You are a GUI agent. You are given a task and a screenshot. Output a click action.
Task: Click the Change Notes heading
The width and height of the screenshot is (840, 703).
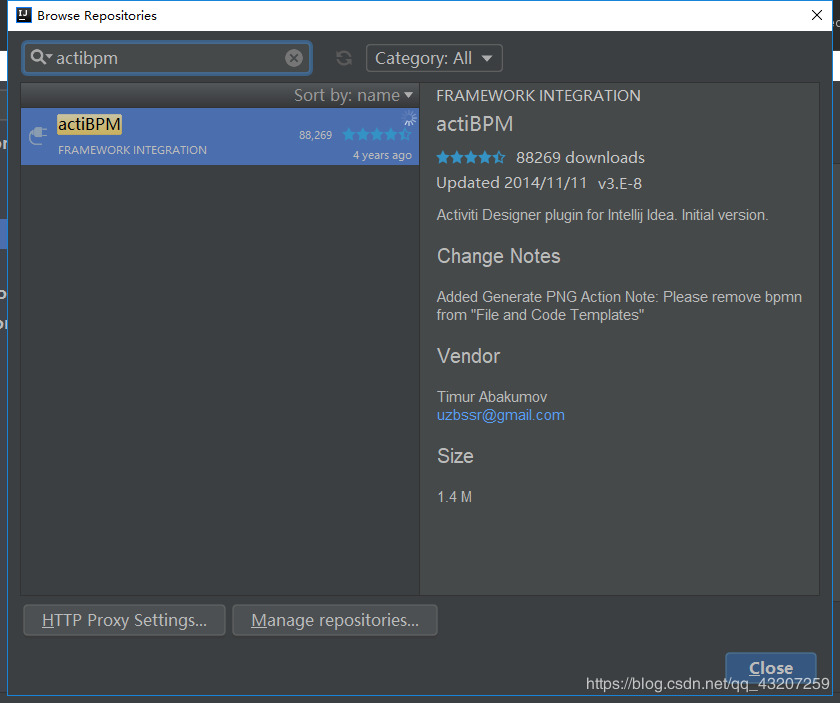tap(498, 256)
